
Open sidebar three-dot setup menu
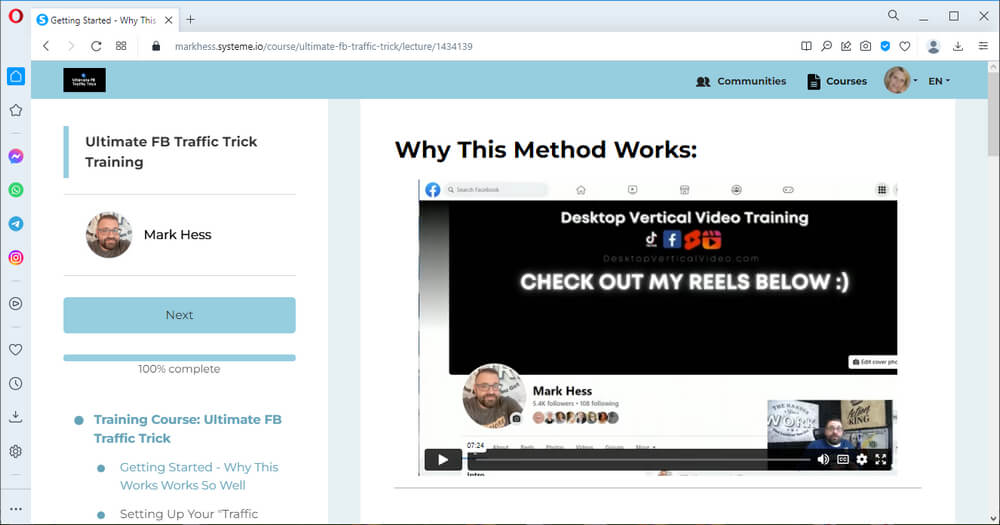(16, 508)
